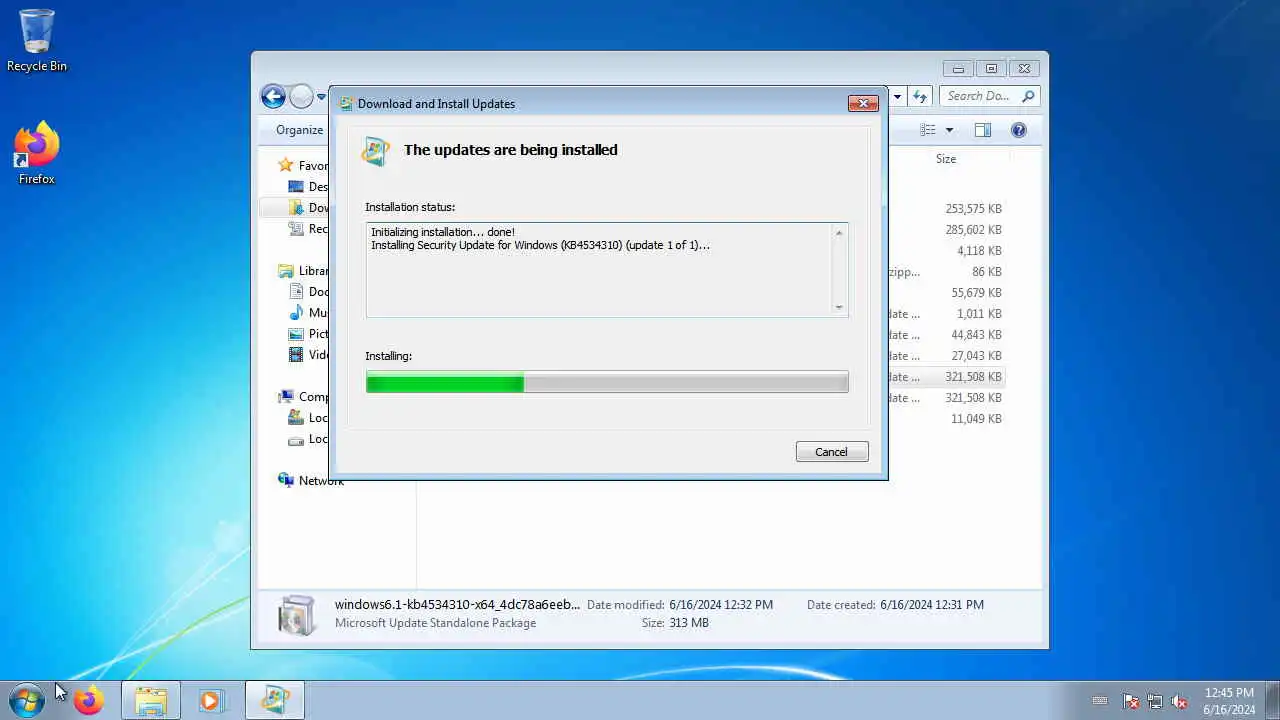Launch Firefox from the taskbar
Viewport: 1280px width, 720px height.
(x=88, y=701)
